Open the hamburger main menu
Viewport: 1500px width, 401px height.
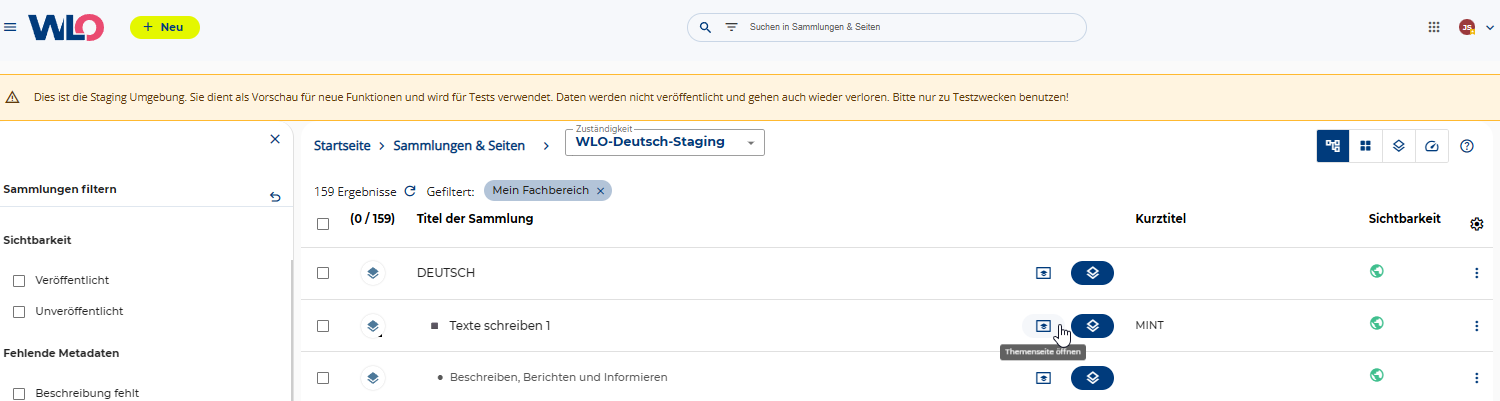coord(11,27)
